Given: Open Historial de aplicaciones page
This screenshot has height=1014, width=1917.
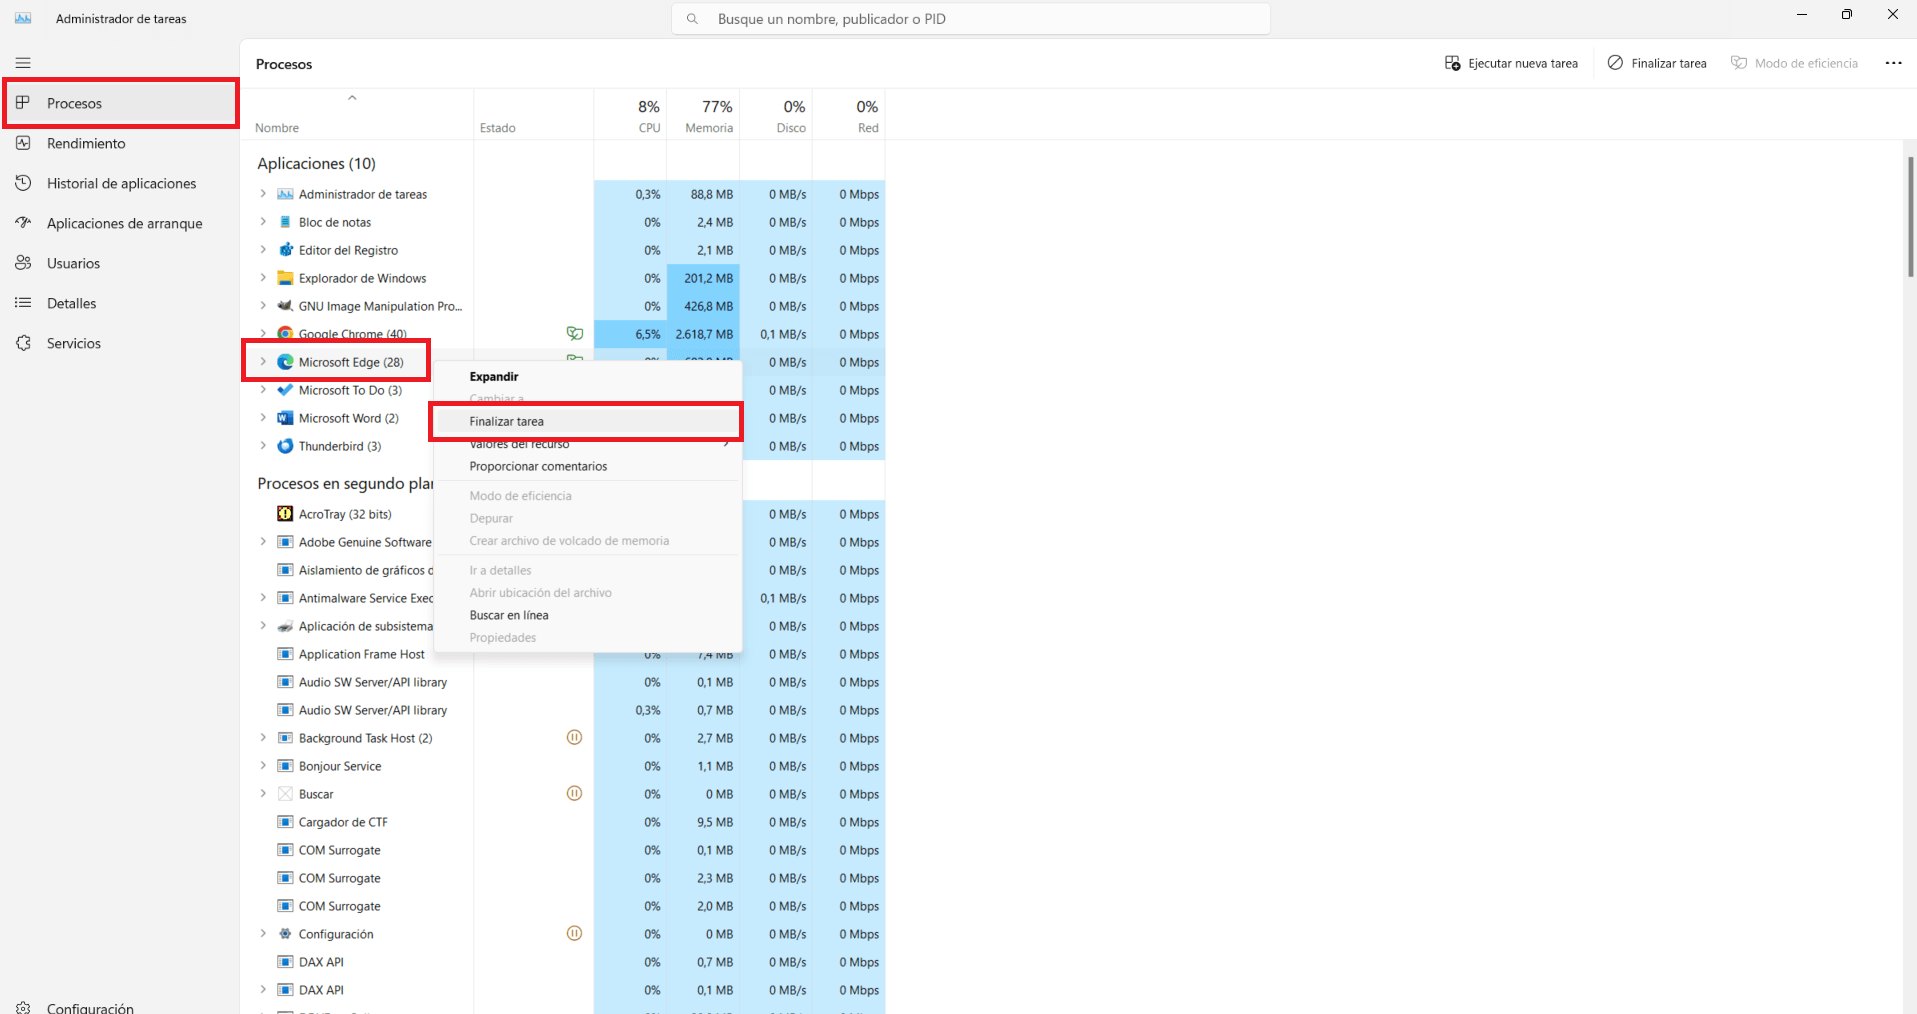Looking at the screenshot, I should click(x=120, y=183).
